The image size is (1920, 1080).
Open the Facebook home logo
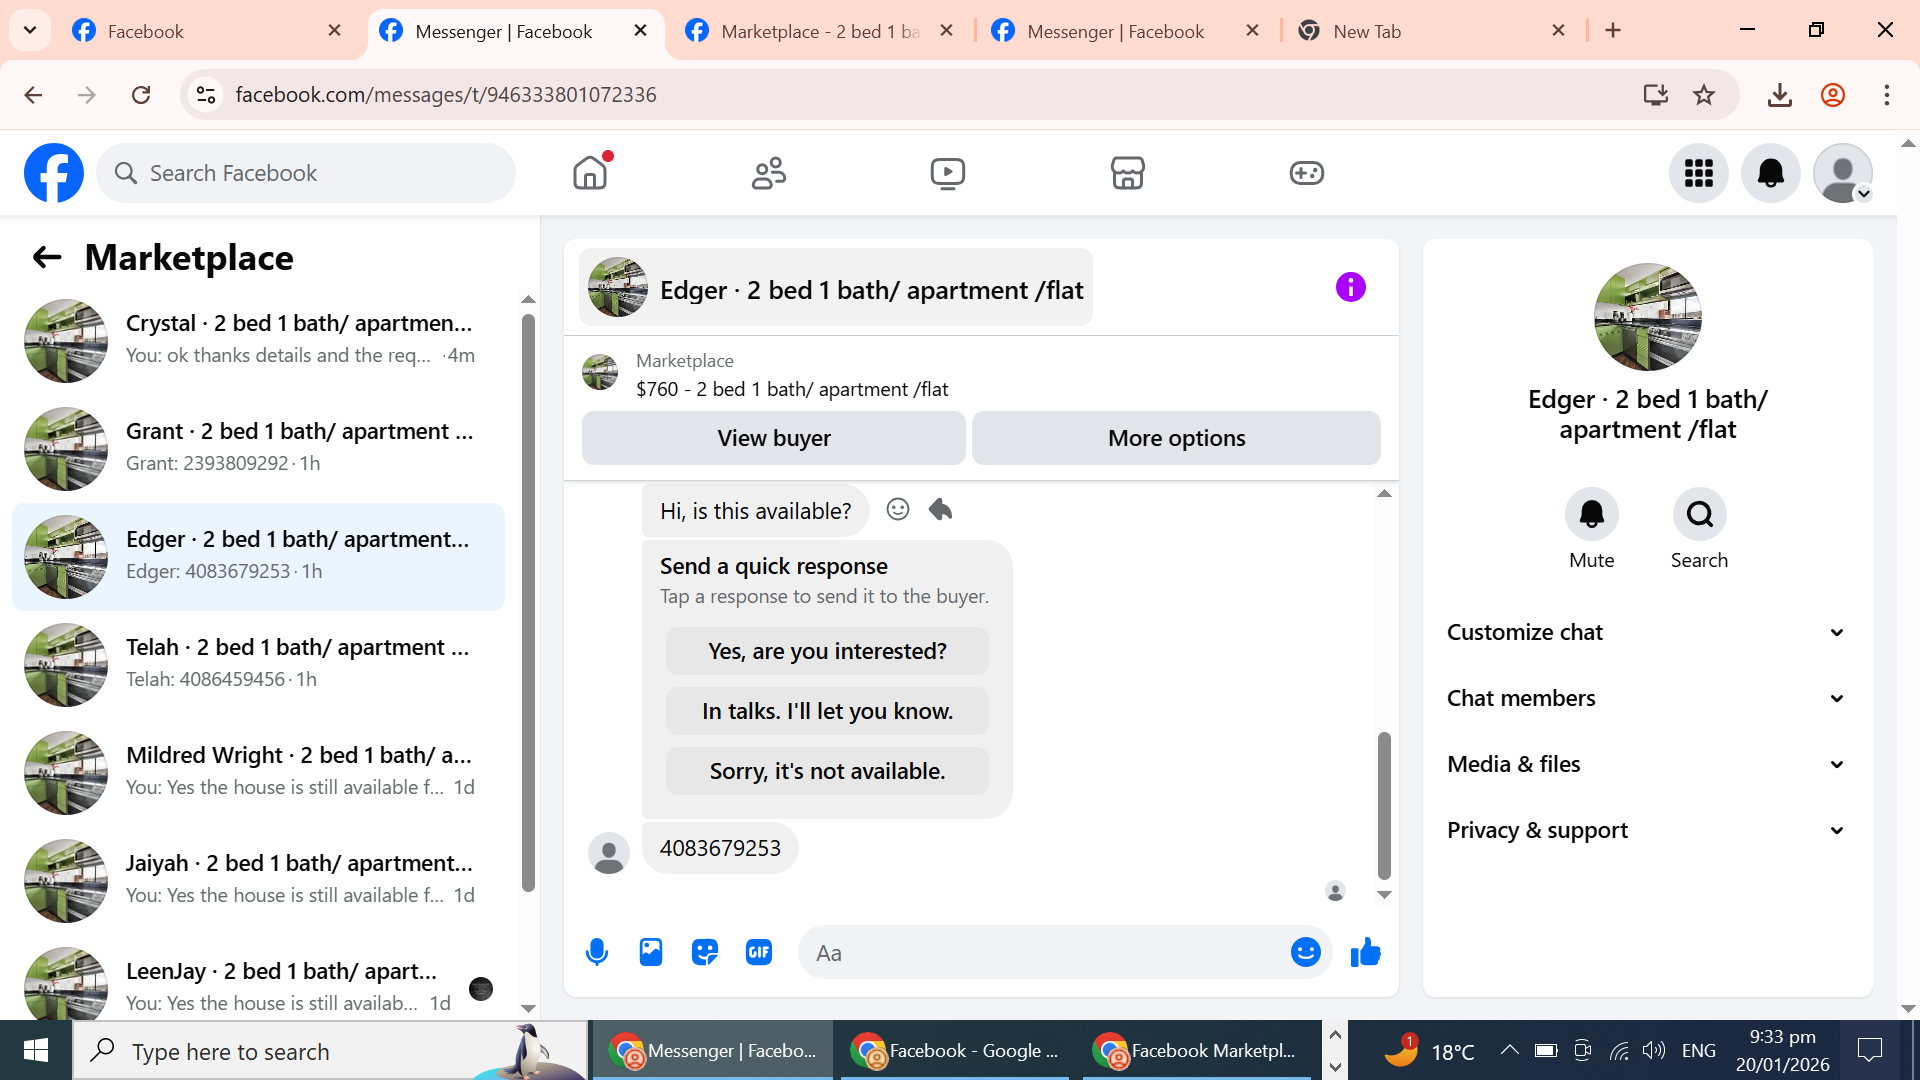(x=54, y=173)
